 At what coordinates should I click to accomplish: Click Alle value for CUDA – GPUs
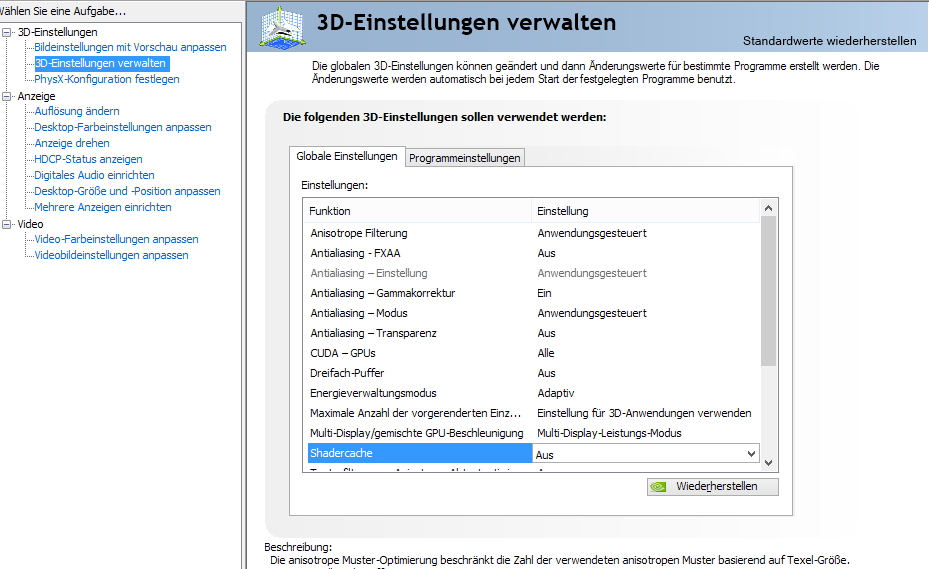tap(546, 353)
